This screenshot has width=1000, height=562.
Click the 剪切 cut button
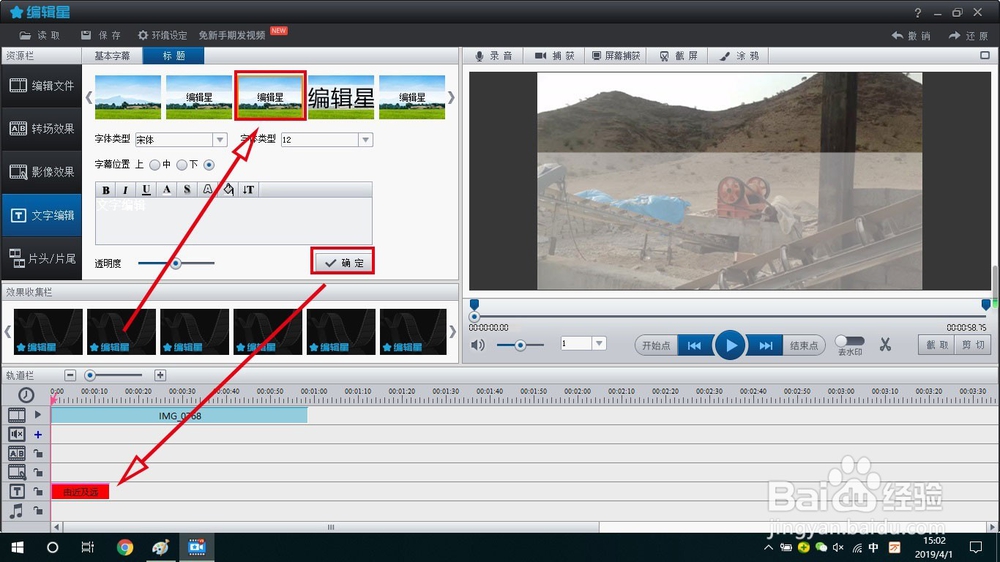973,345
